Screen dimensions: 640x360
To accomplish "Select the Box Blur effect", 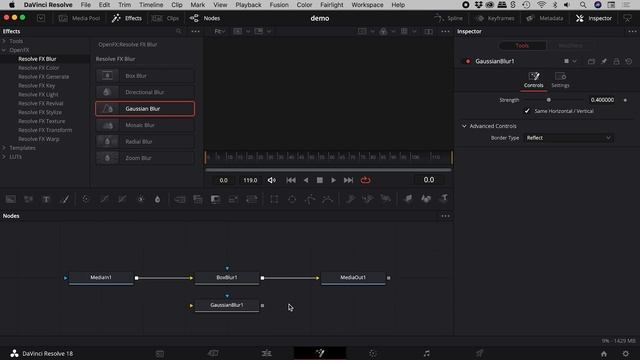I will click(x=145, y=76).
